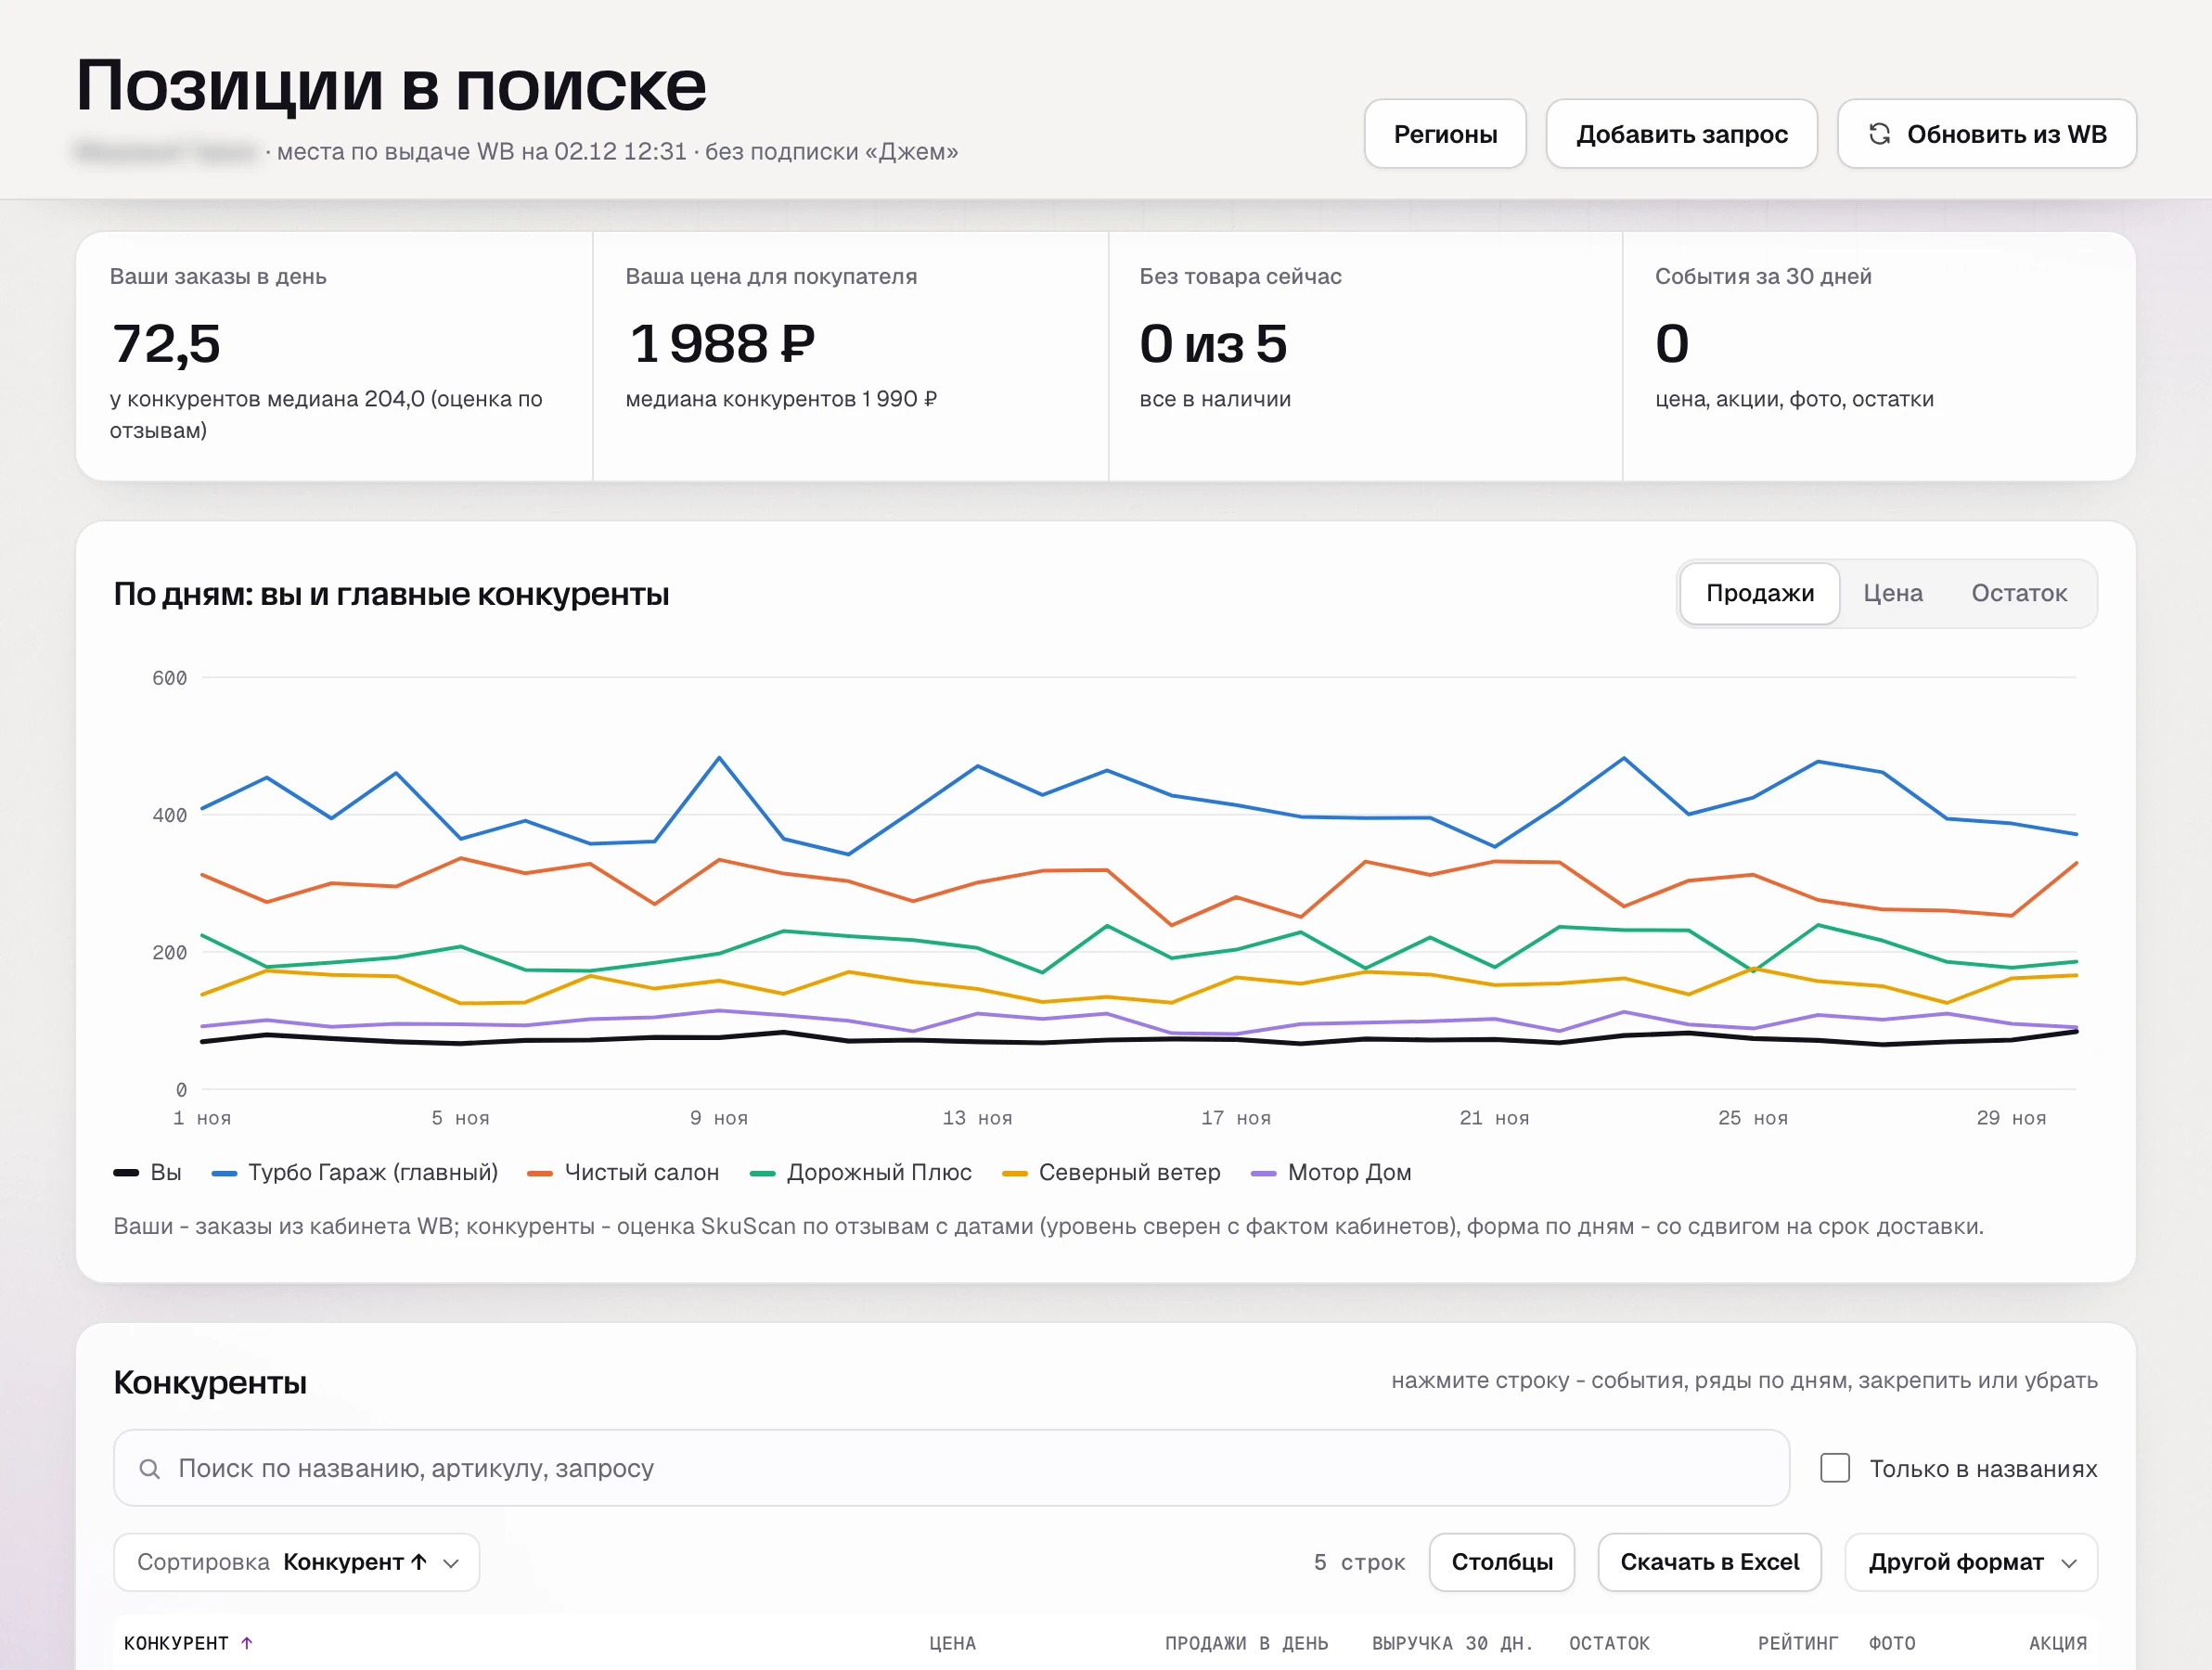Click the purple Мотор Дом legend swatch
This screenshot has height=1670, width=2212.
tap(1264, 1173)
